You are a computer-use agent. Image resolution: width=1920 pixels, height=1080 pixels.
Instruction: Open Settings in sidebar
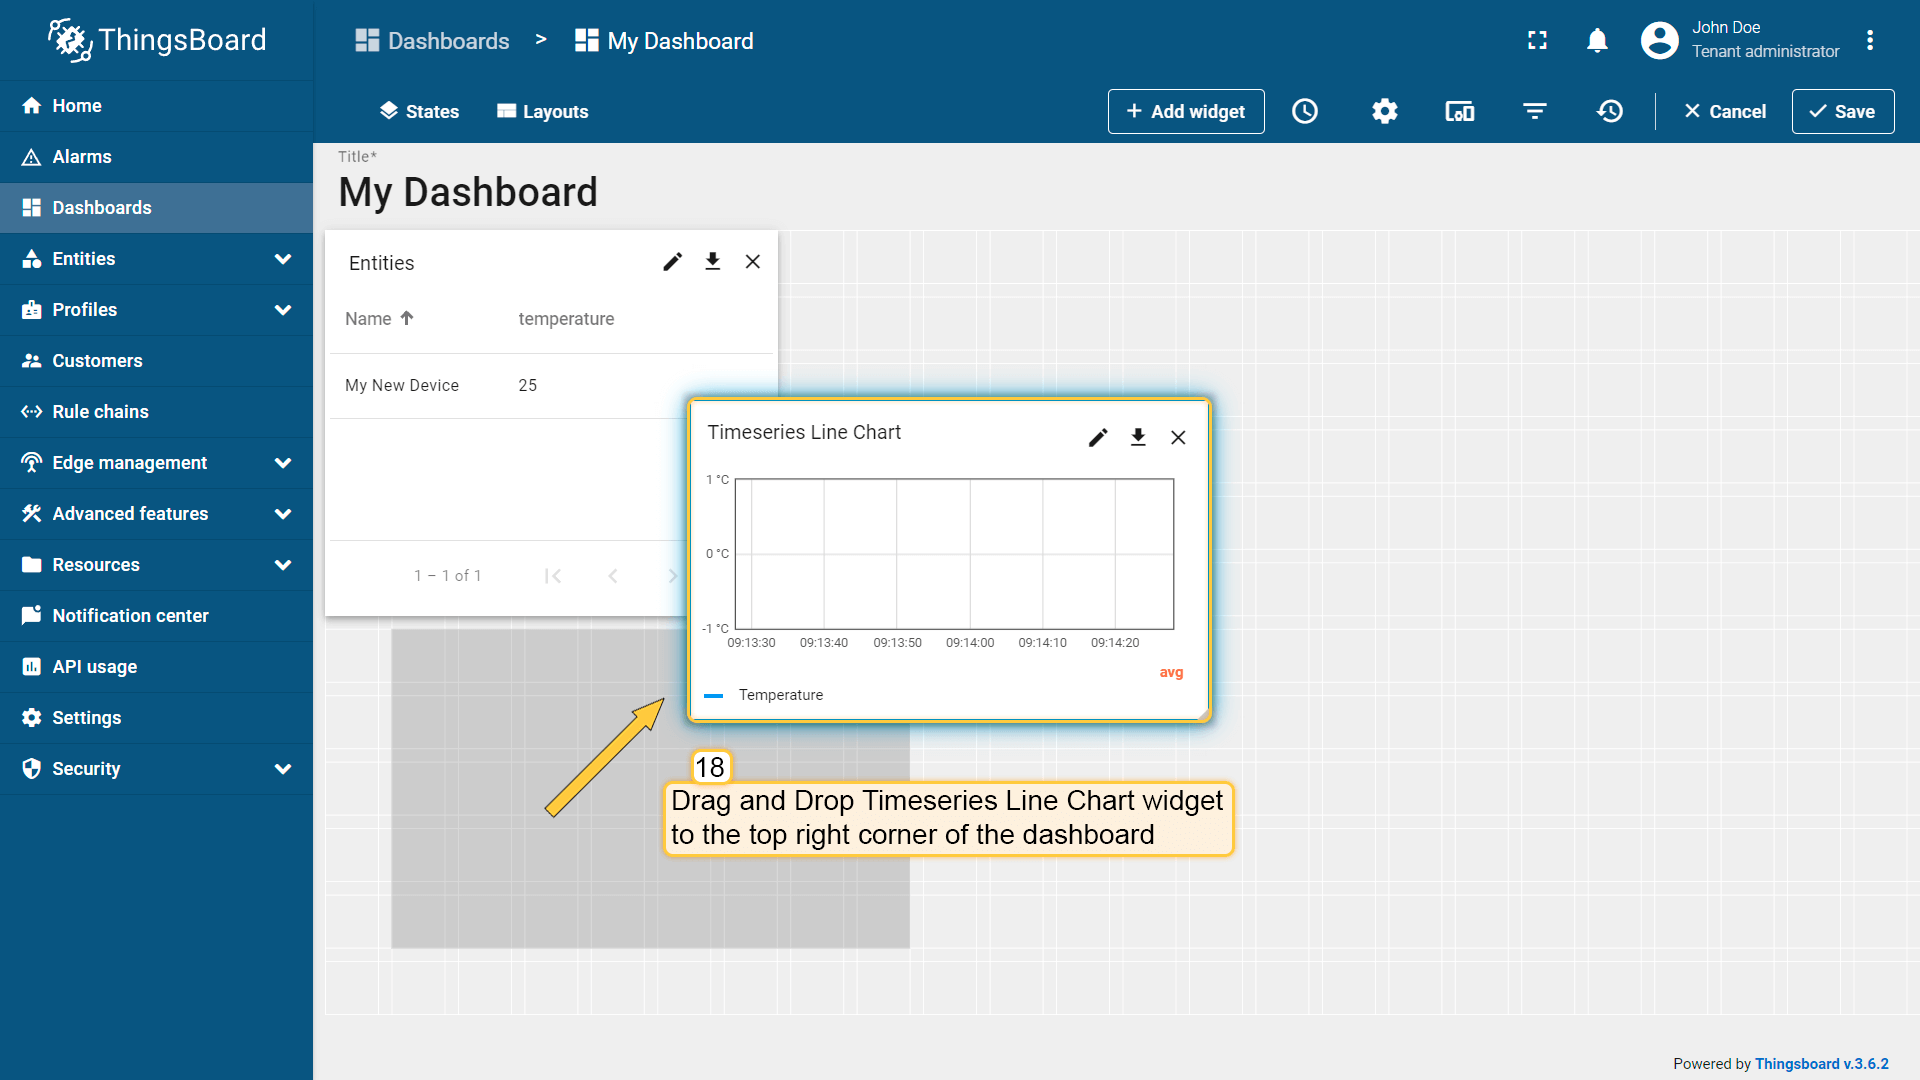tap(156, 718)
